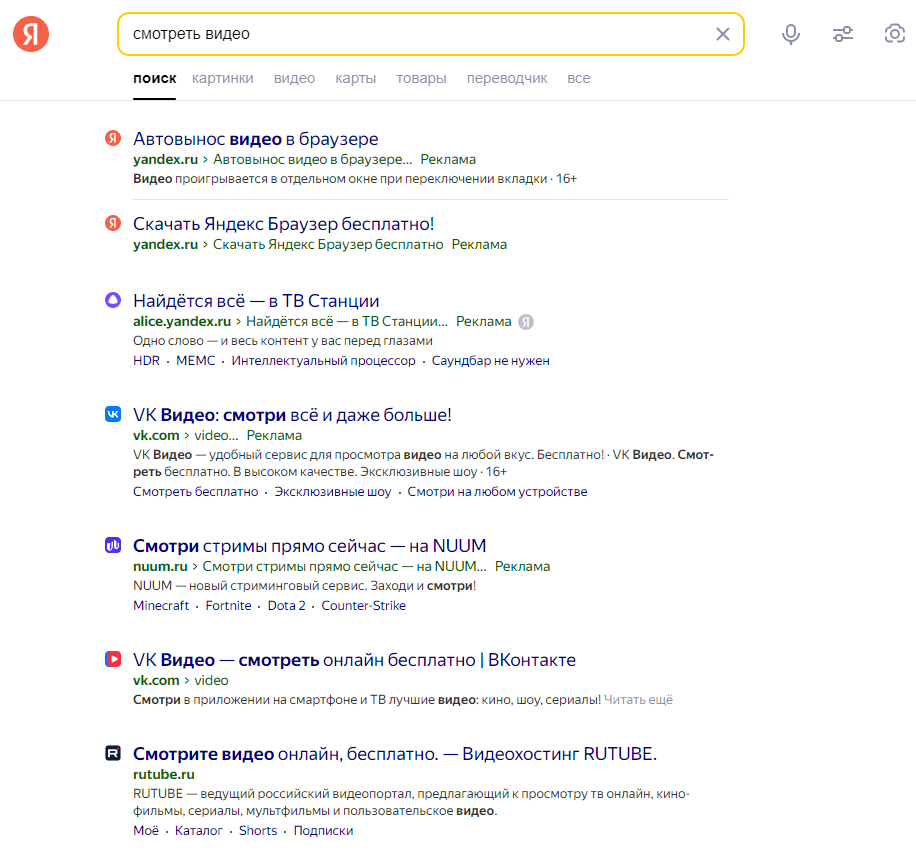Click the Alice purple circle icon
The height and width of the screenshot is (851, 916).
pos(113,300)
